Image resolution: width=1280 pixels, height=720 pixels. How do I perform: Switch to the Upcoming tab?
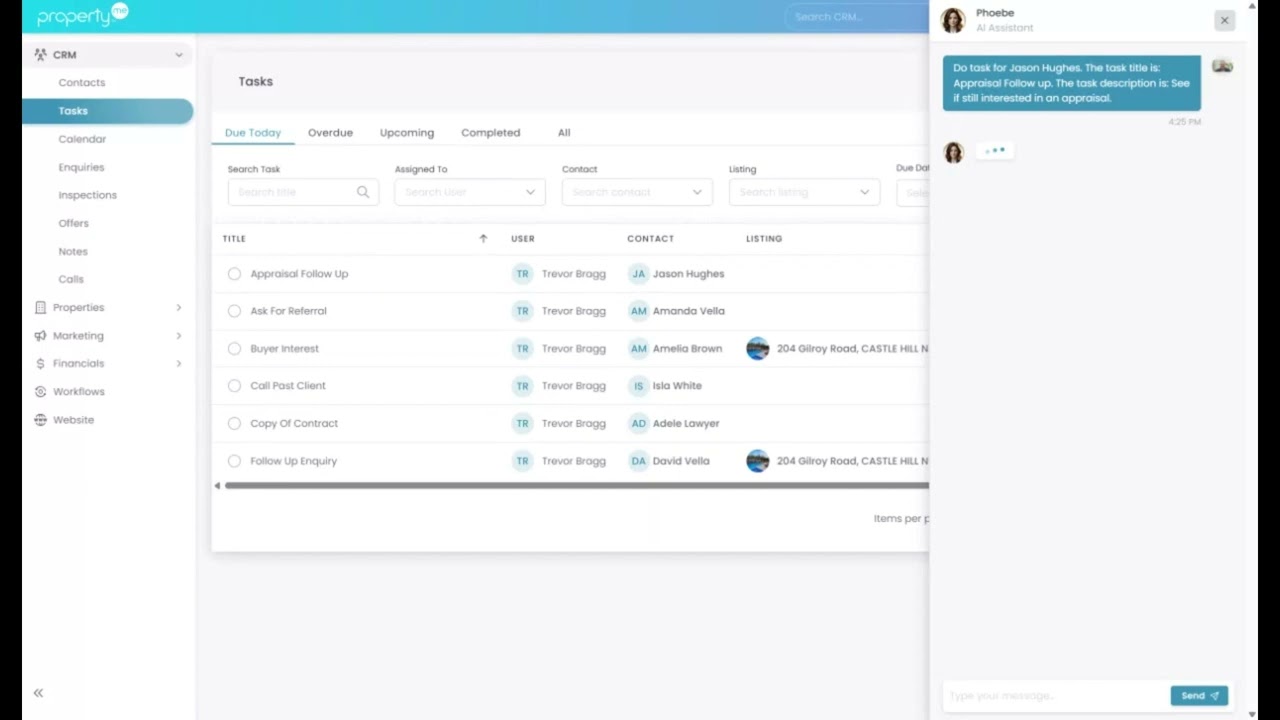407,133
